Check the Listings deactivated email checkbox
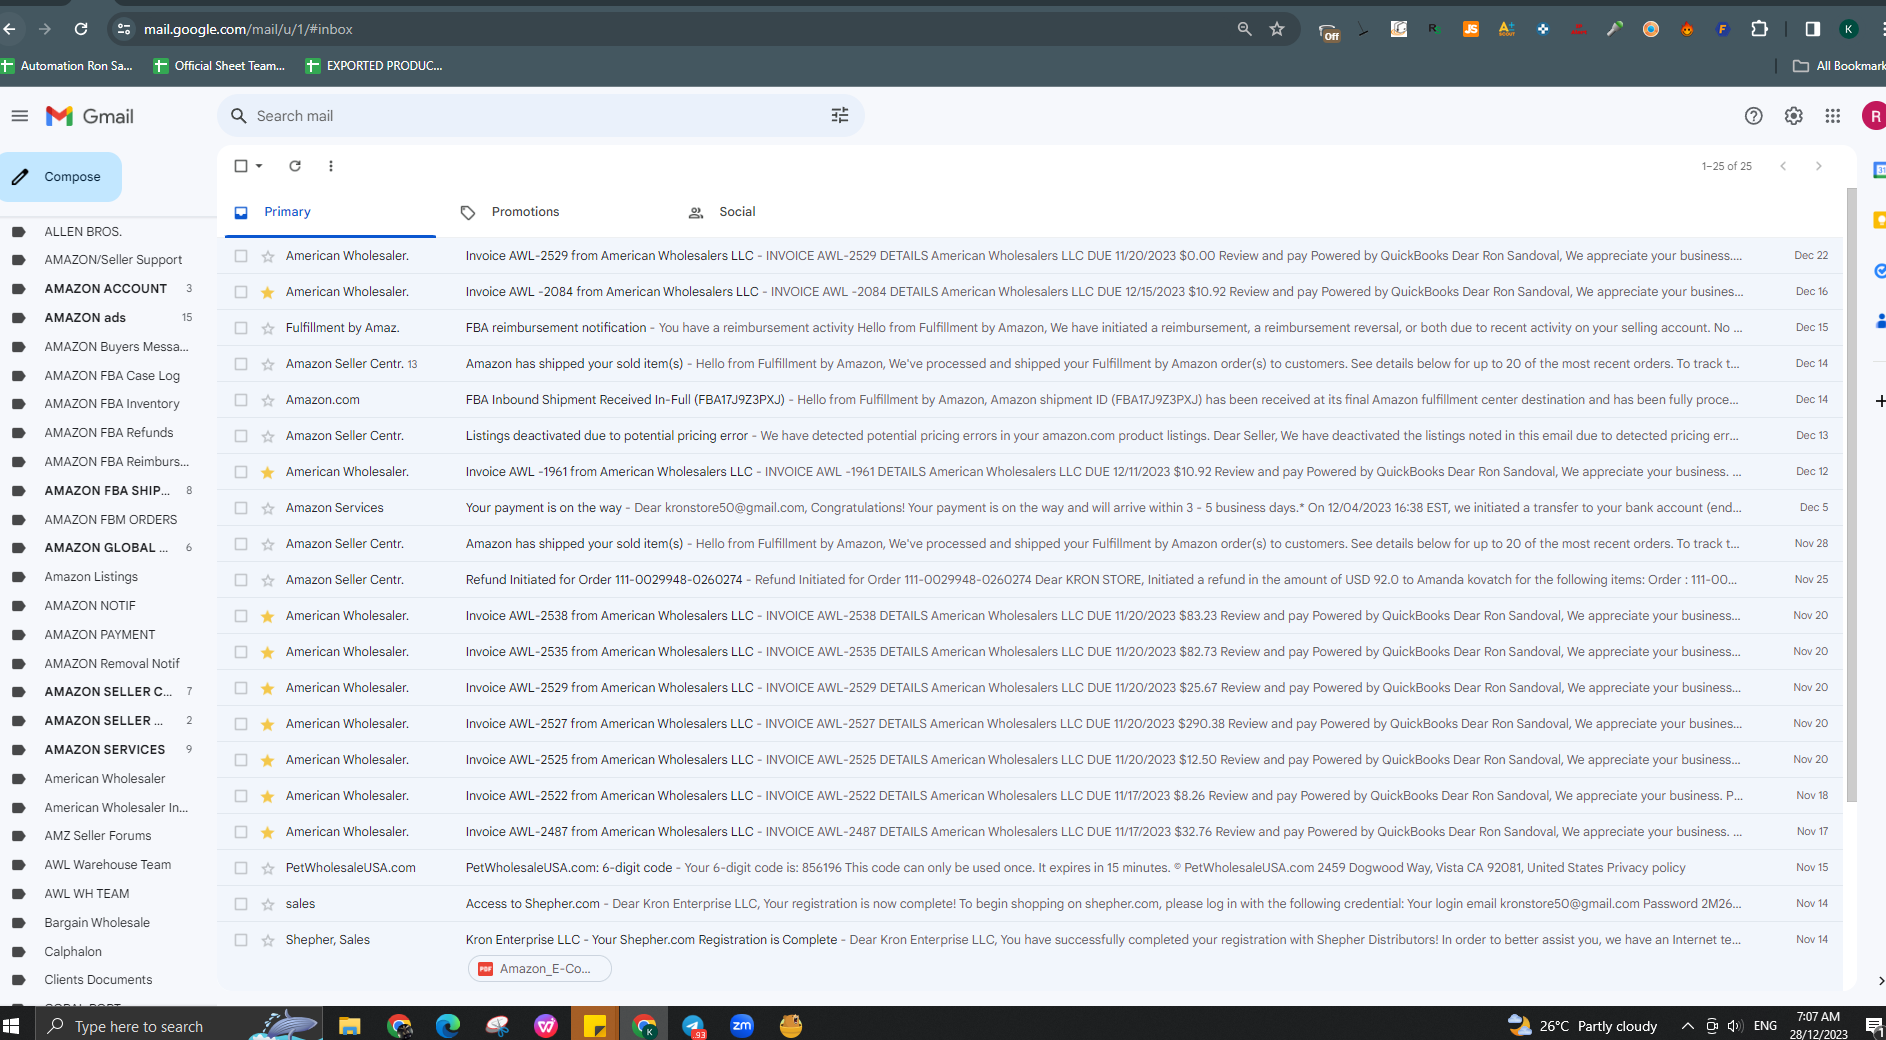Screen dimensions: 1886x1040 pos(241,436)
